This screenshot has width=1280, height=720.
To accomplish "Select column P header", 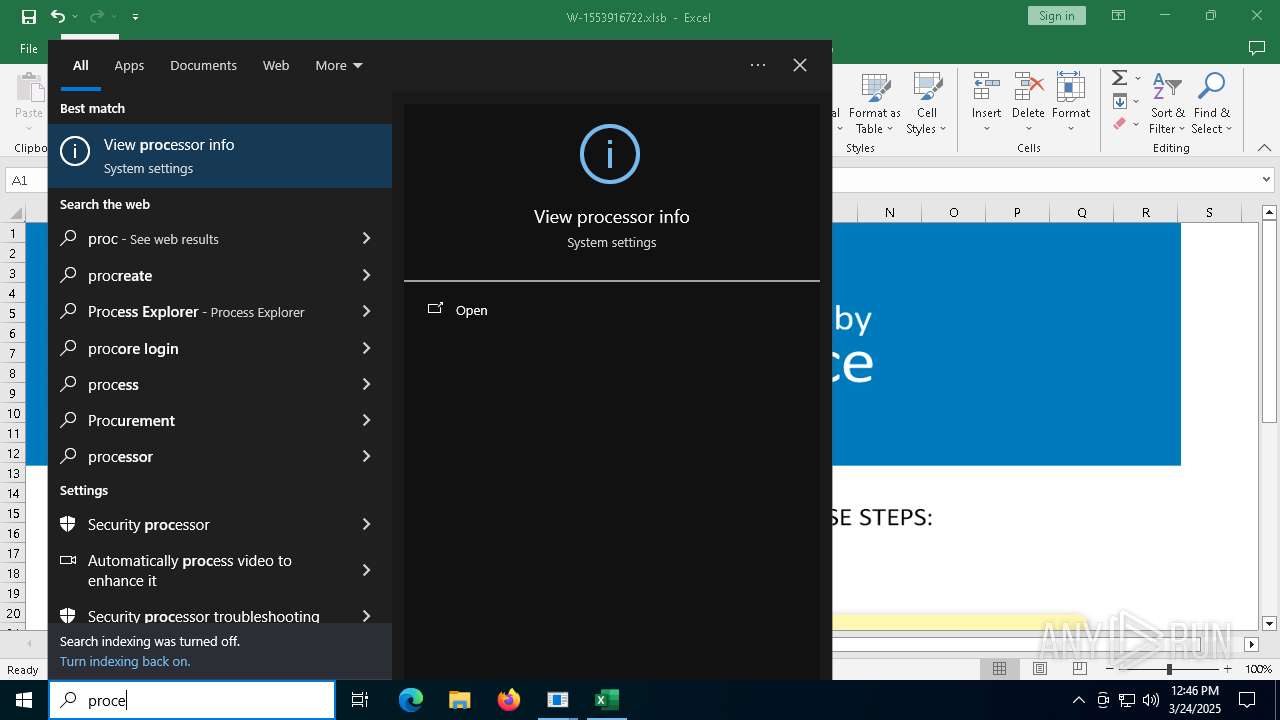I will pos(1017,212).
